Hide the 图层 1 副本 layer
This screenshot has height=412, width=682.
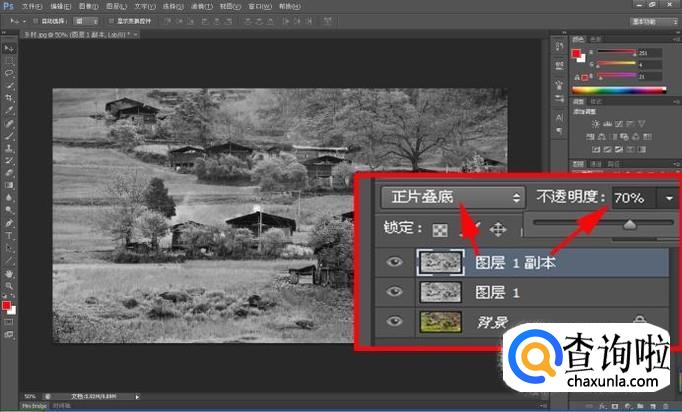[395, 264]
